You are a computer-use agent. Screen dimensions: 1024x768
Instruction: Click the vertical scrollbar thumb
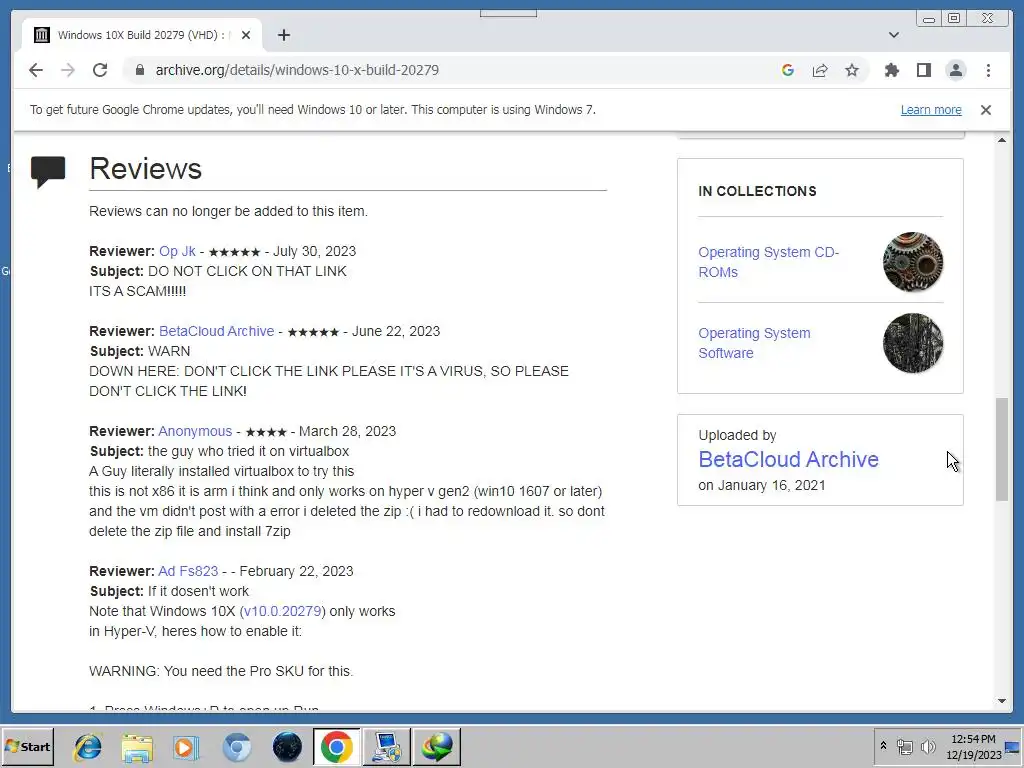(x=1002, y=449)
